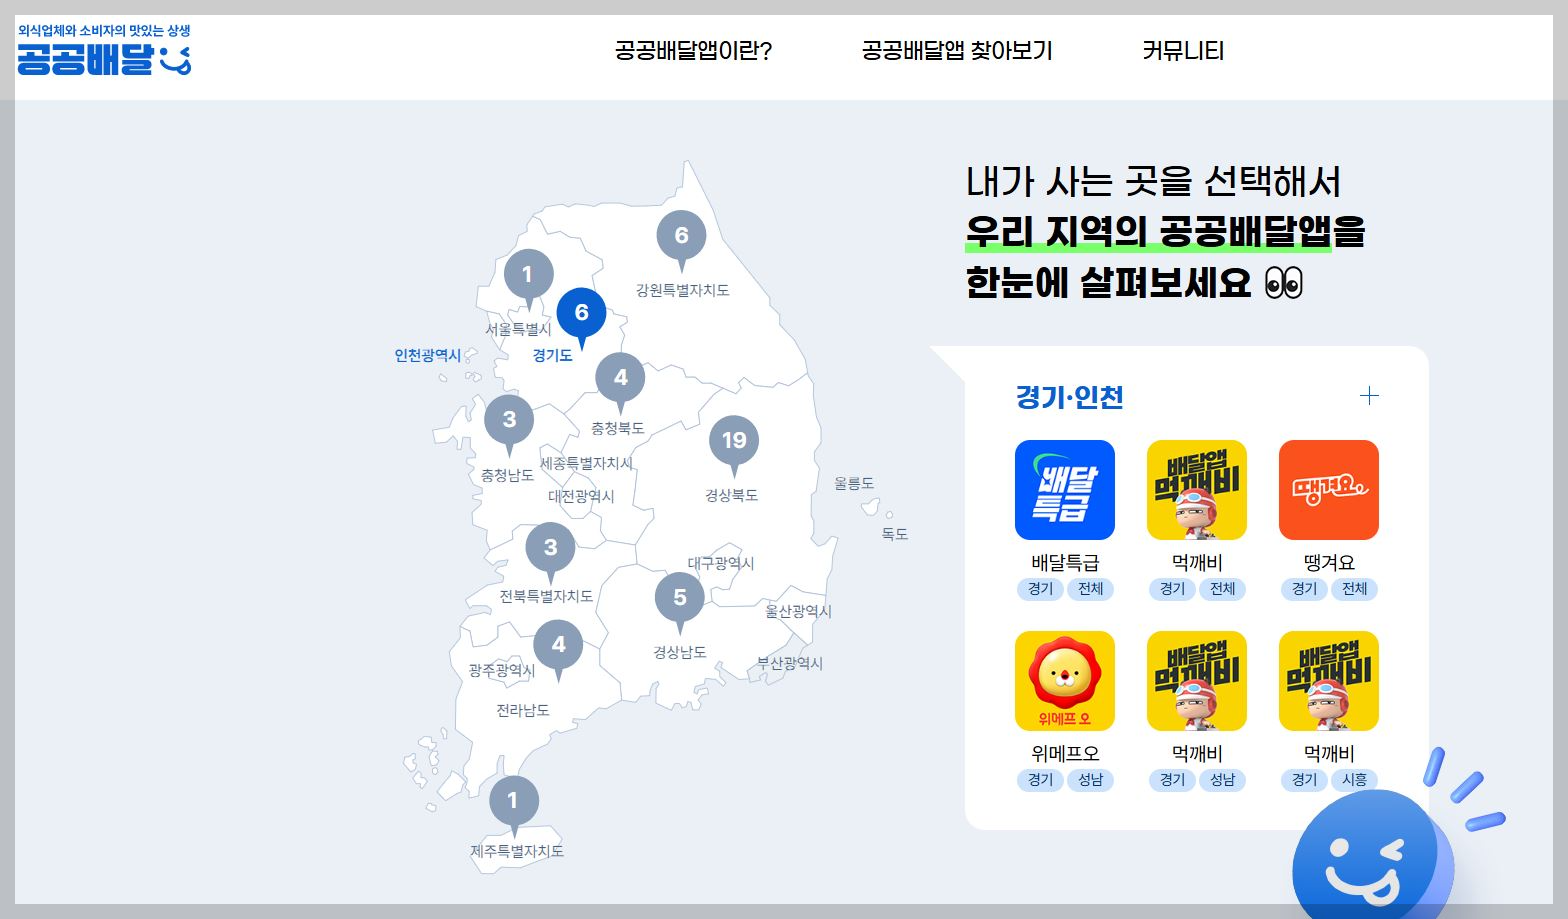Image resolution: width=1568 pixels, height=919 pixels.
Task: Select the blue 경기도 map pin showing 6
Action: tap(581, 317)
